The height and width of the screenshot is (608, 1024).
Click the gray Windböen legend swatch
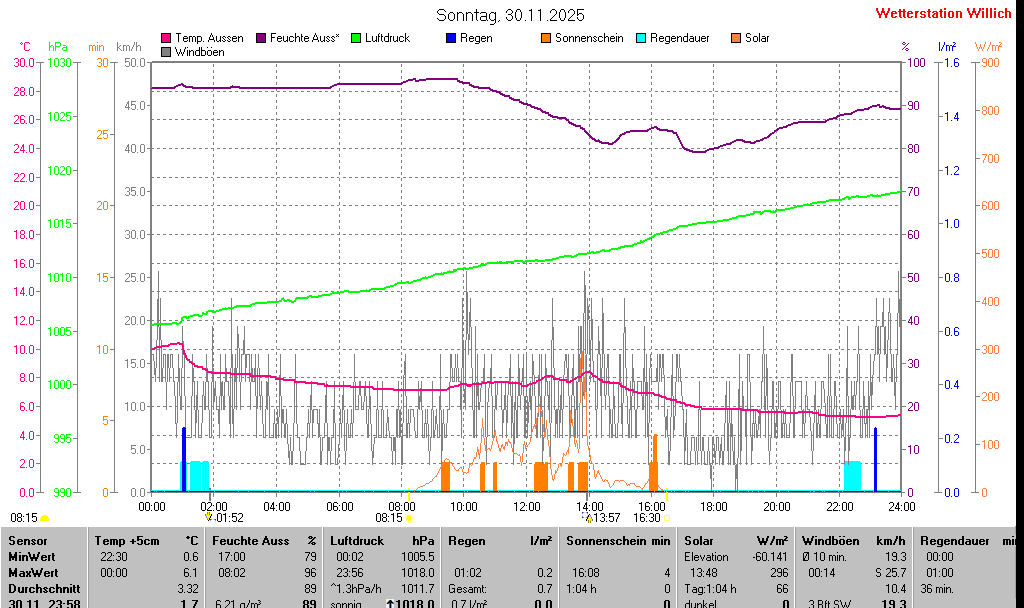pos(166,51)
